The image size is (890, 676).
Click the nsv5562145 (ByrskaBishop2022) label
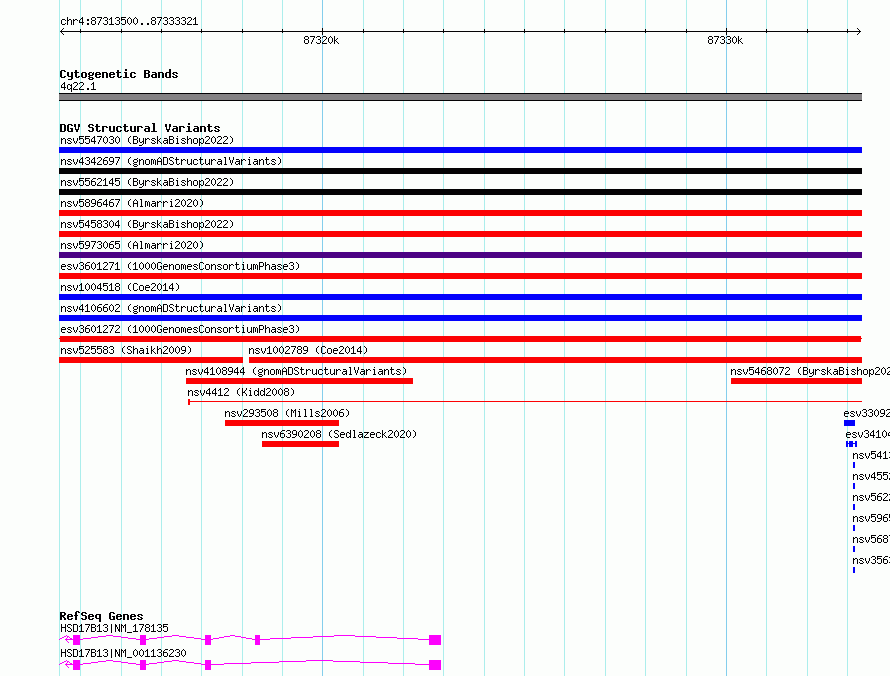point(147,182)
